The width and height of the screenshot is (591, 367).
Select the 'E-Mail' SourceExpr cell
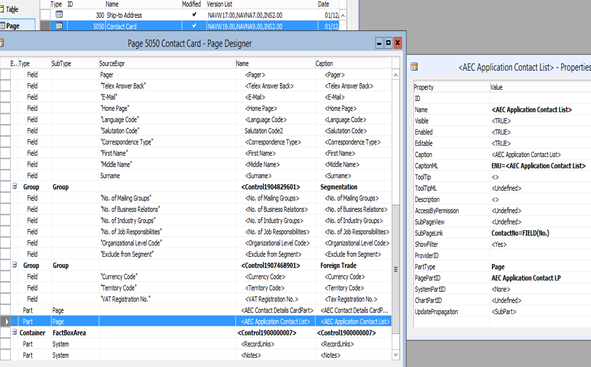(x=167, y=97)
